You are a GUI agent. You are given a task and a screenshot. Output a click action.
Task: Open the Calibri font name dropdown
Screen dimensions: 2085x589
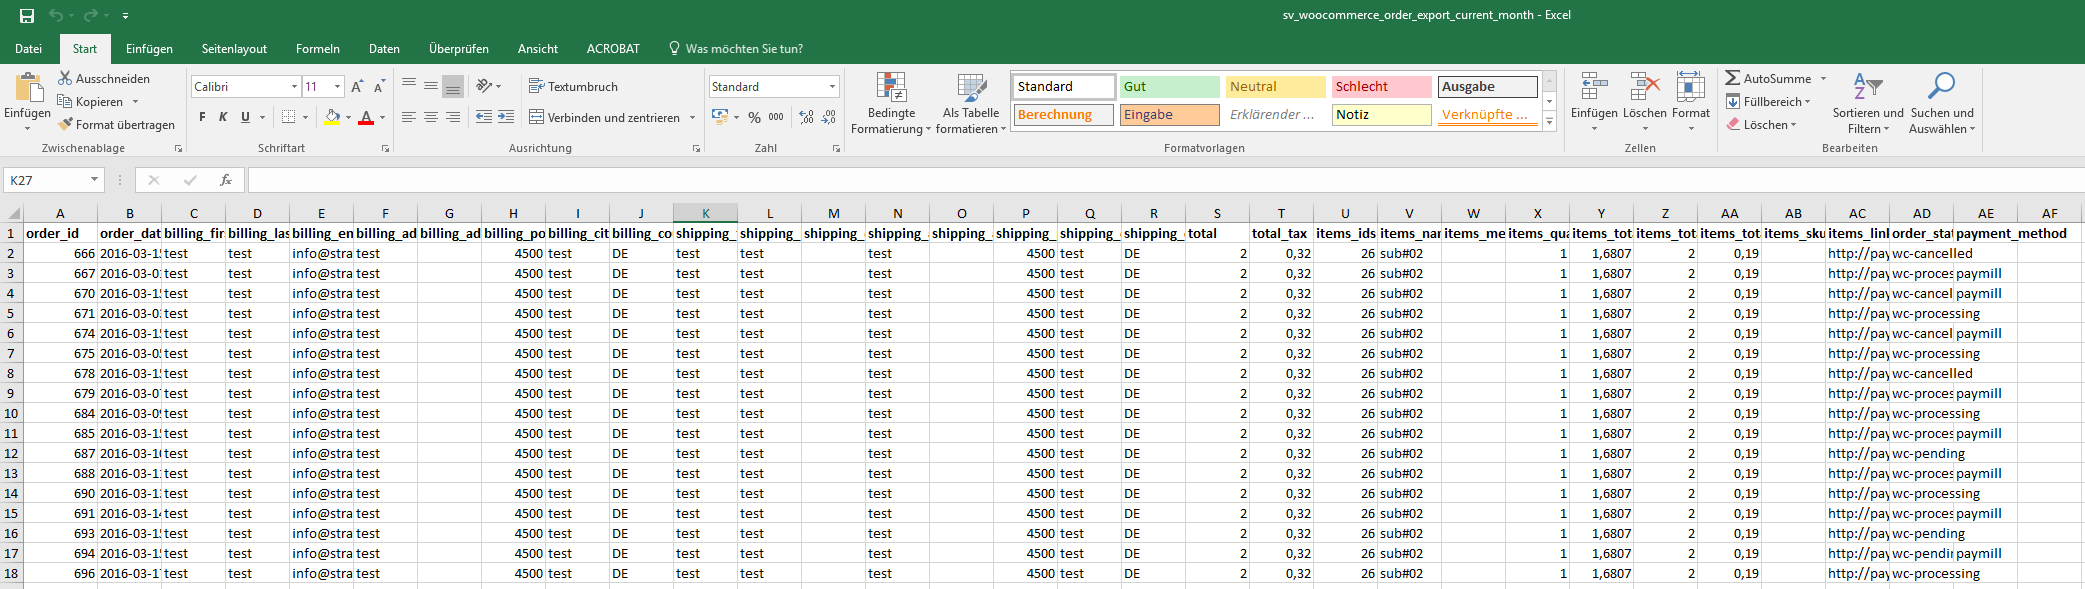click(x=294, y=87)
